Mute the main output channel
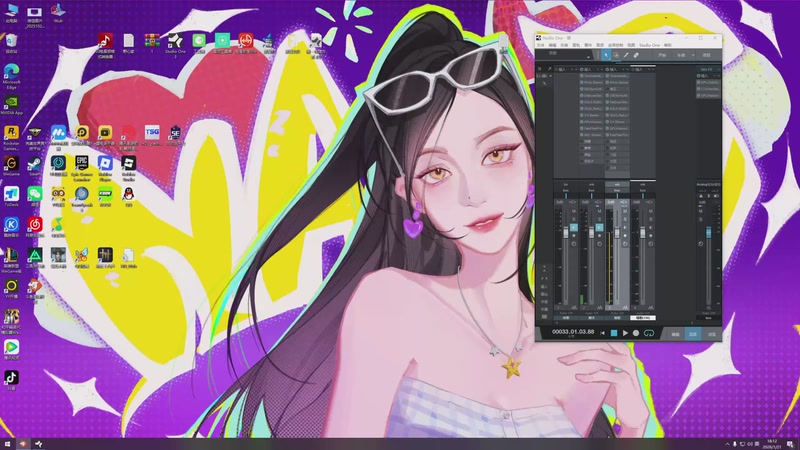800x450 pixels. click(701, 211)
